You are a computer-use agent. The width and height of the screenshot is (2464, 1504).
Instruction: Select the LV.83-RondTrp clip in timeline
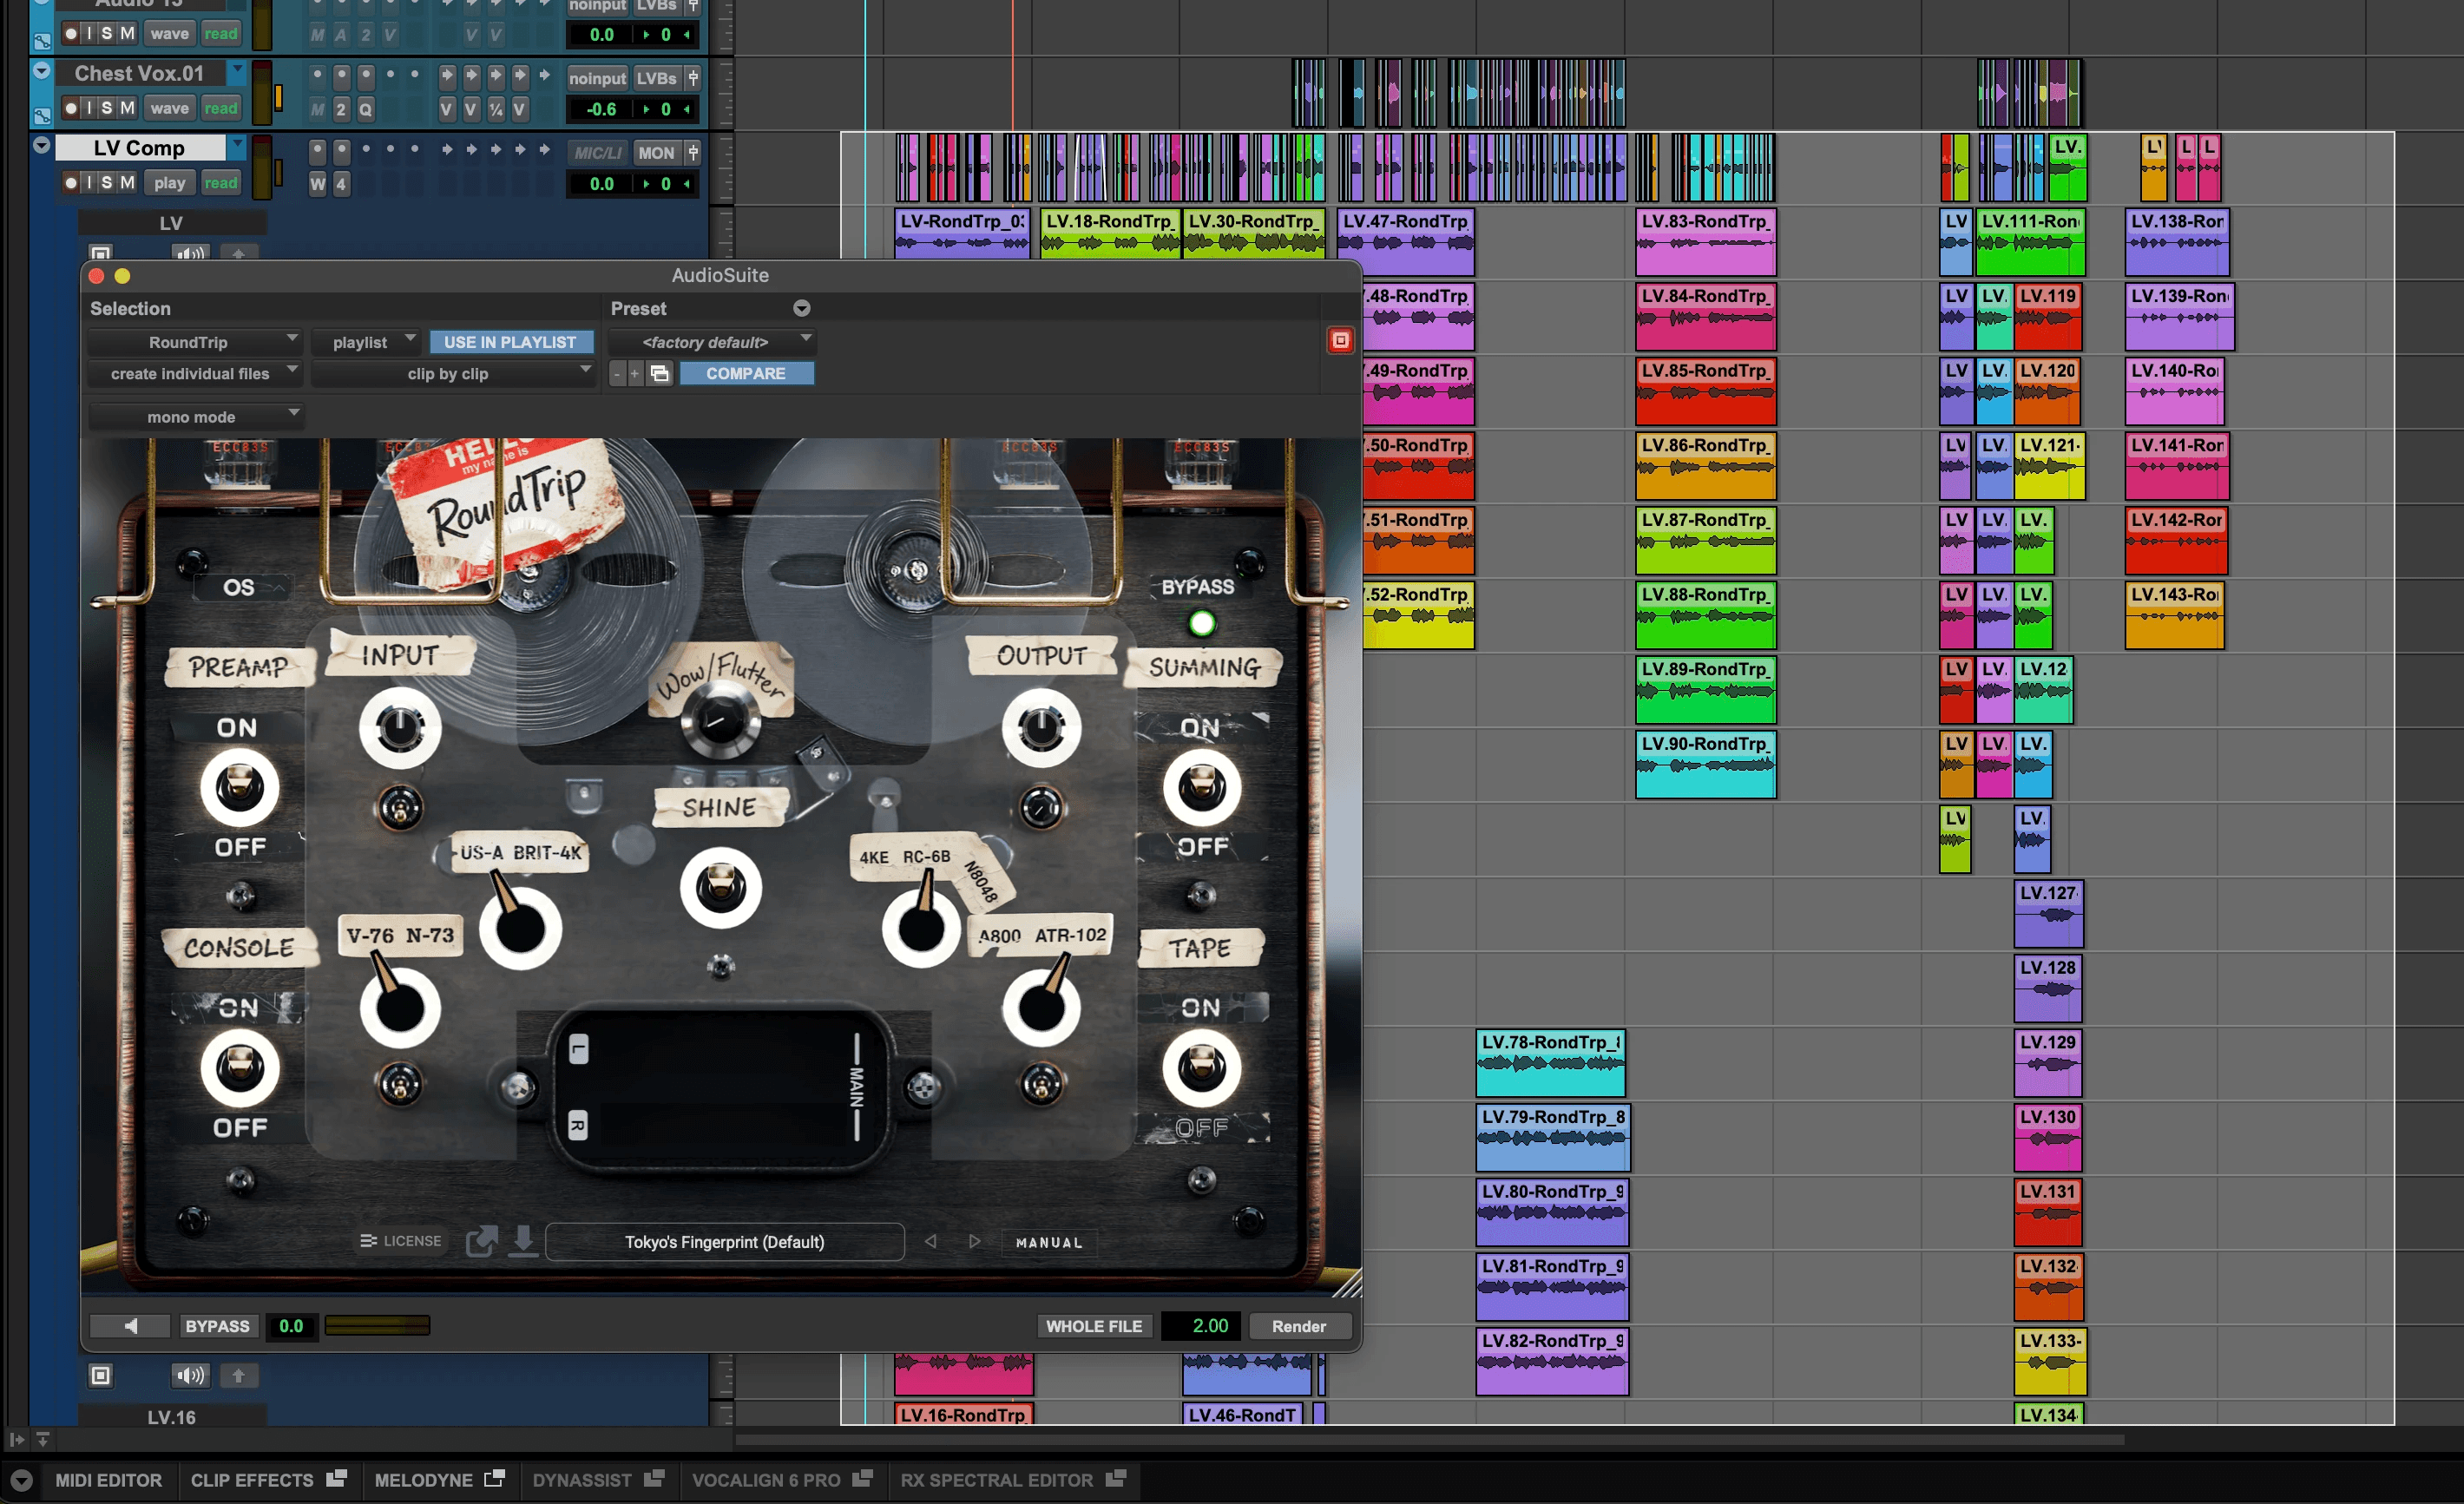tap(1706, 242)
